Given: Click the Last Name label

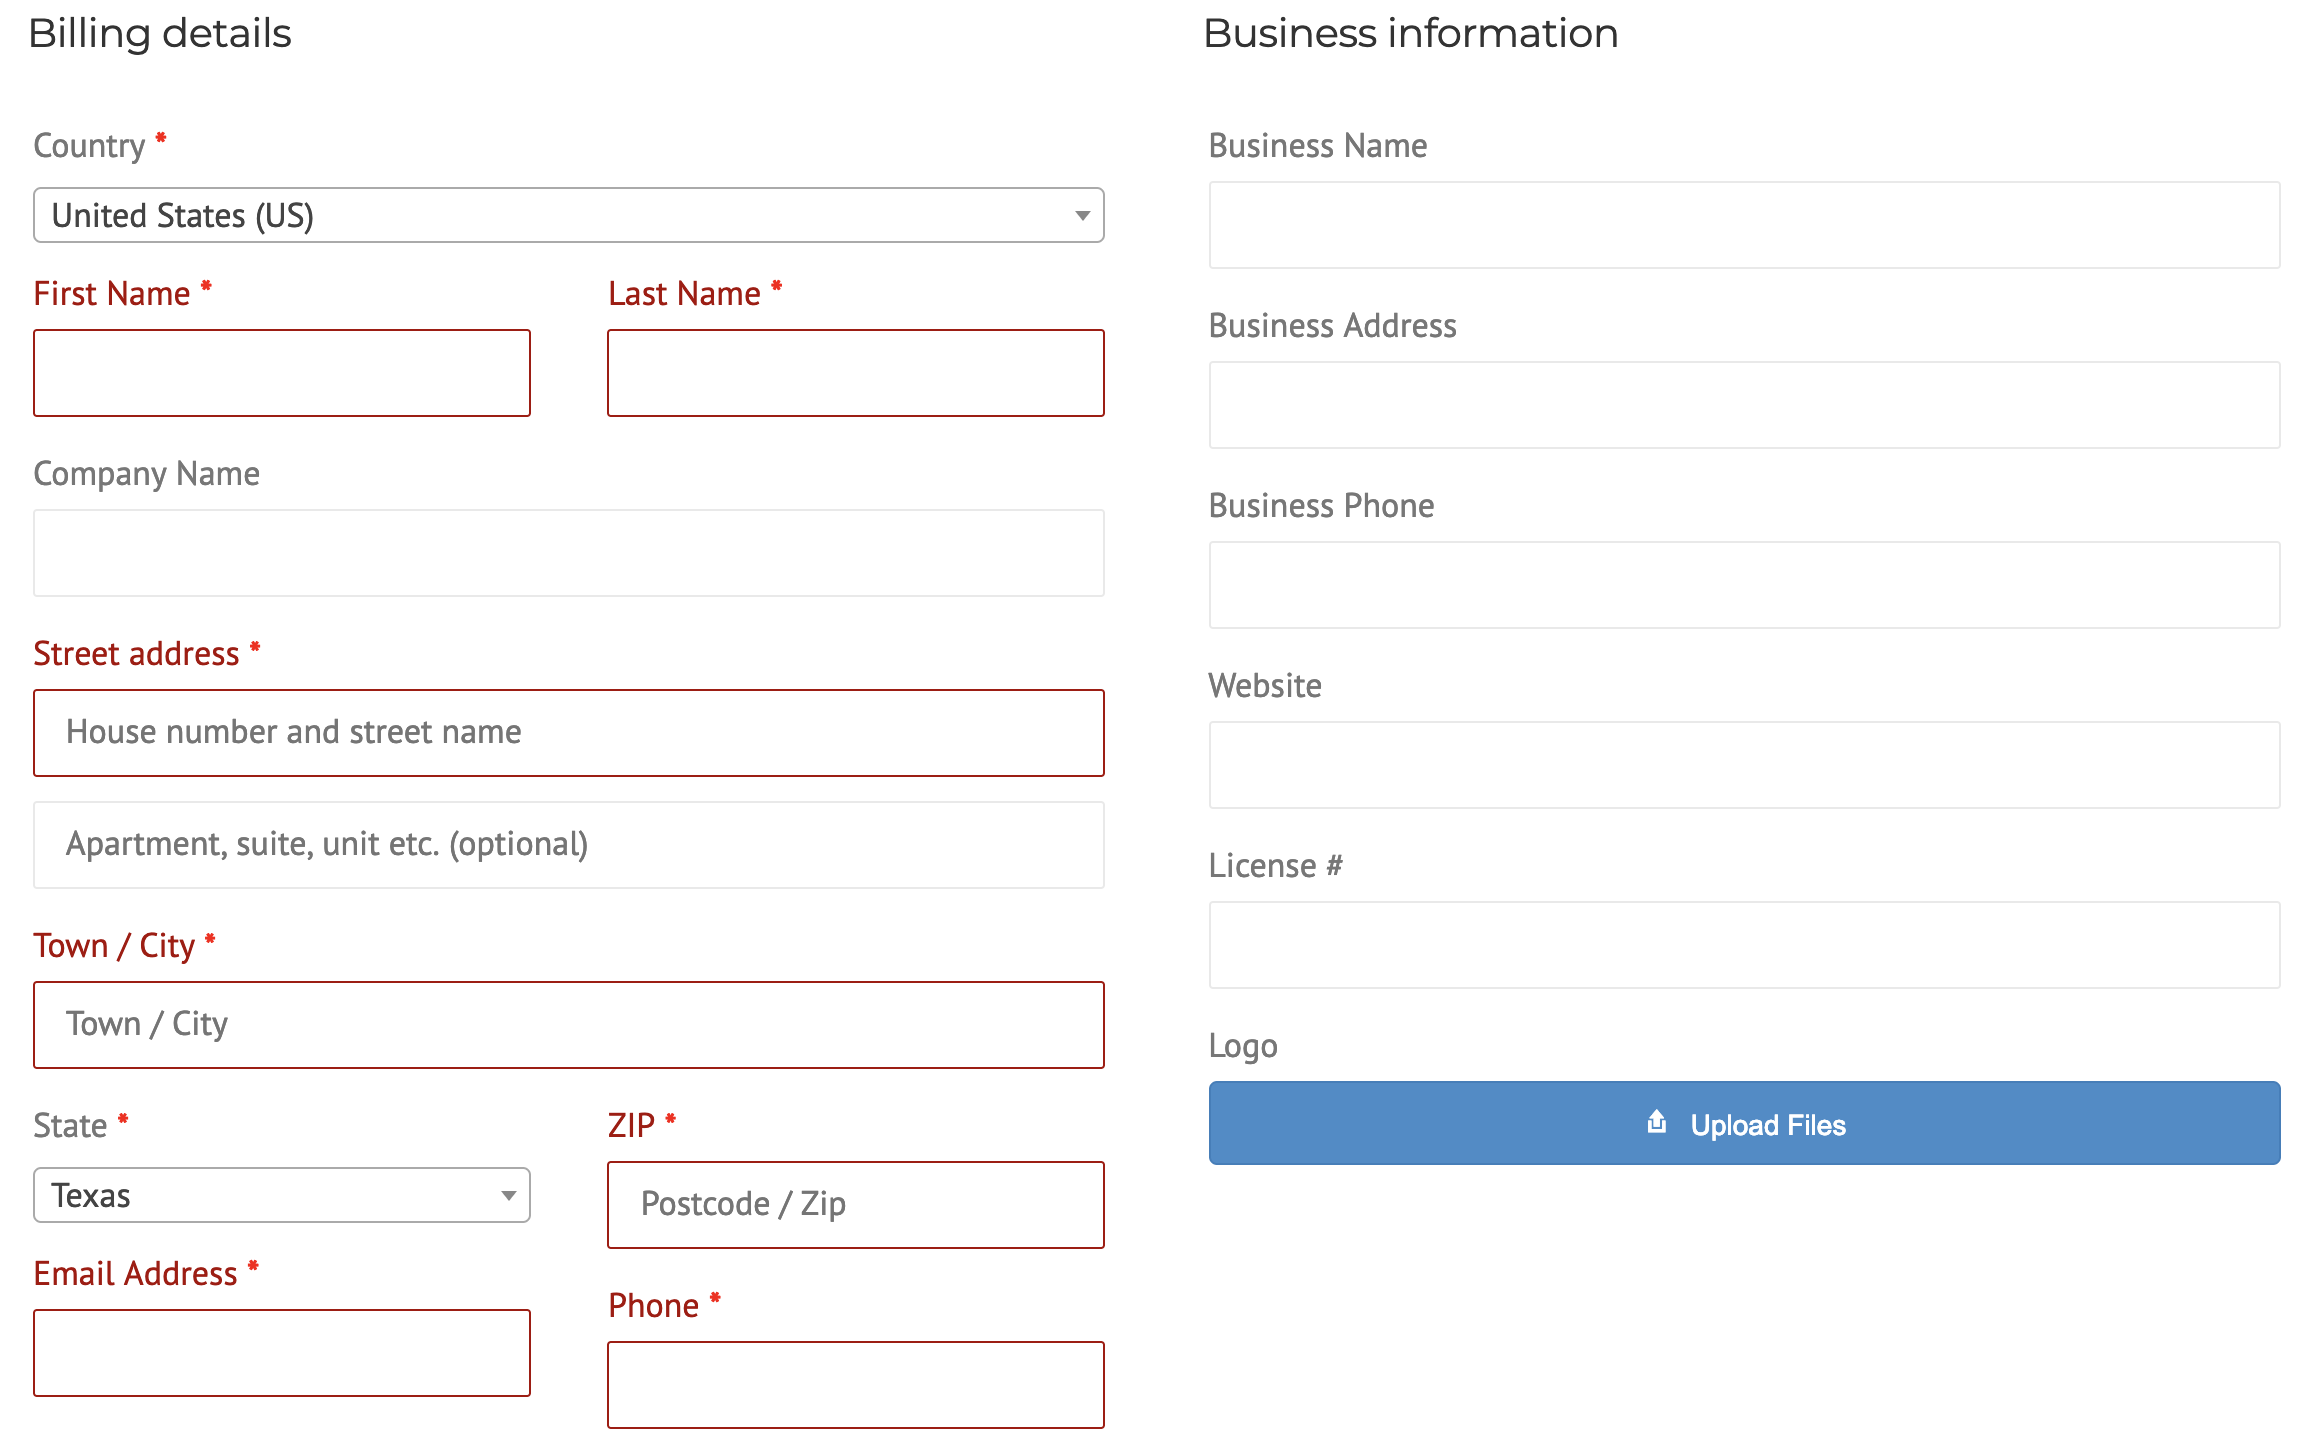Looking at the screenshot, I should click(x=685, y=294).
